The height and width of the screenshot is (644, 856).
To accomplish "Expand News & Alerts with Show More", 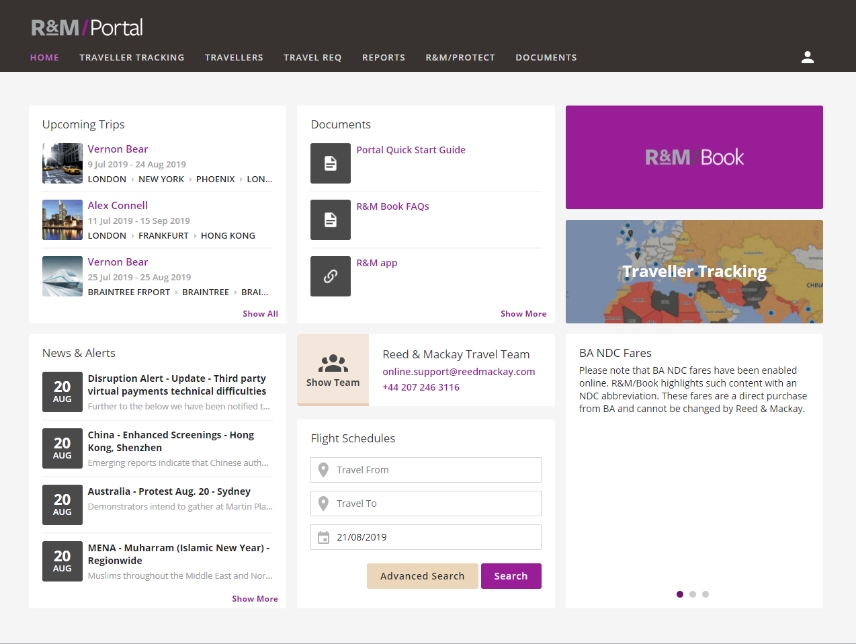I will click(255, 599).
